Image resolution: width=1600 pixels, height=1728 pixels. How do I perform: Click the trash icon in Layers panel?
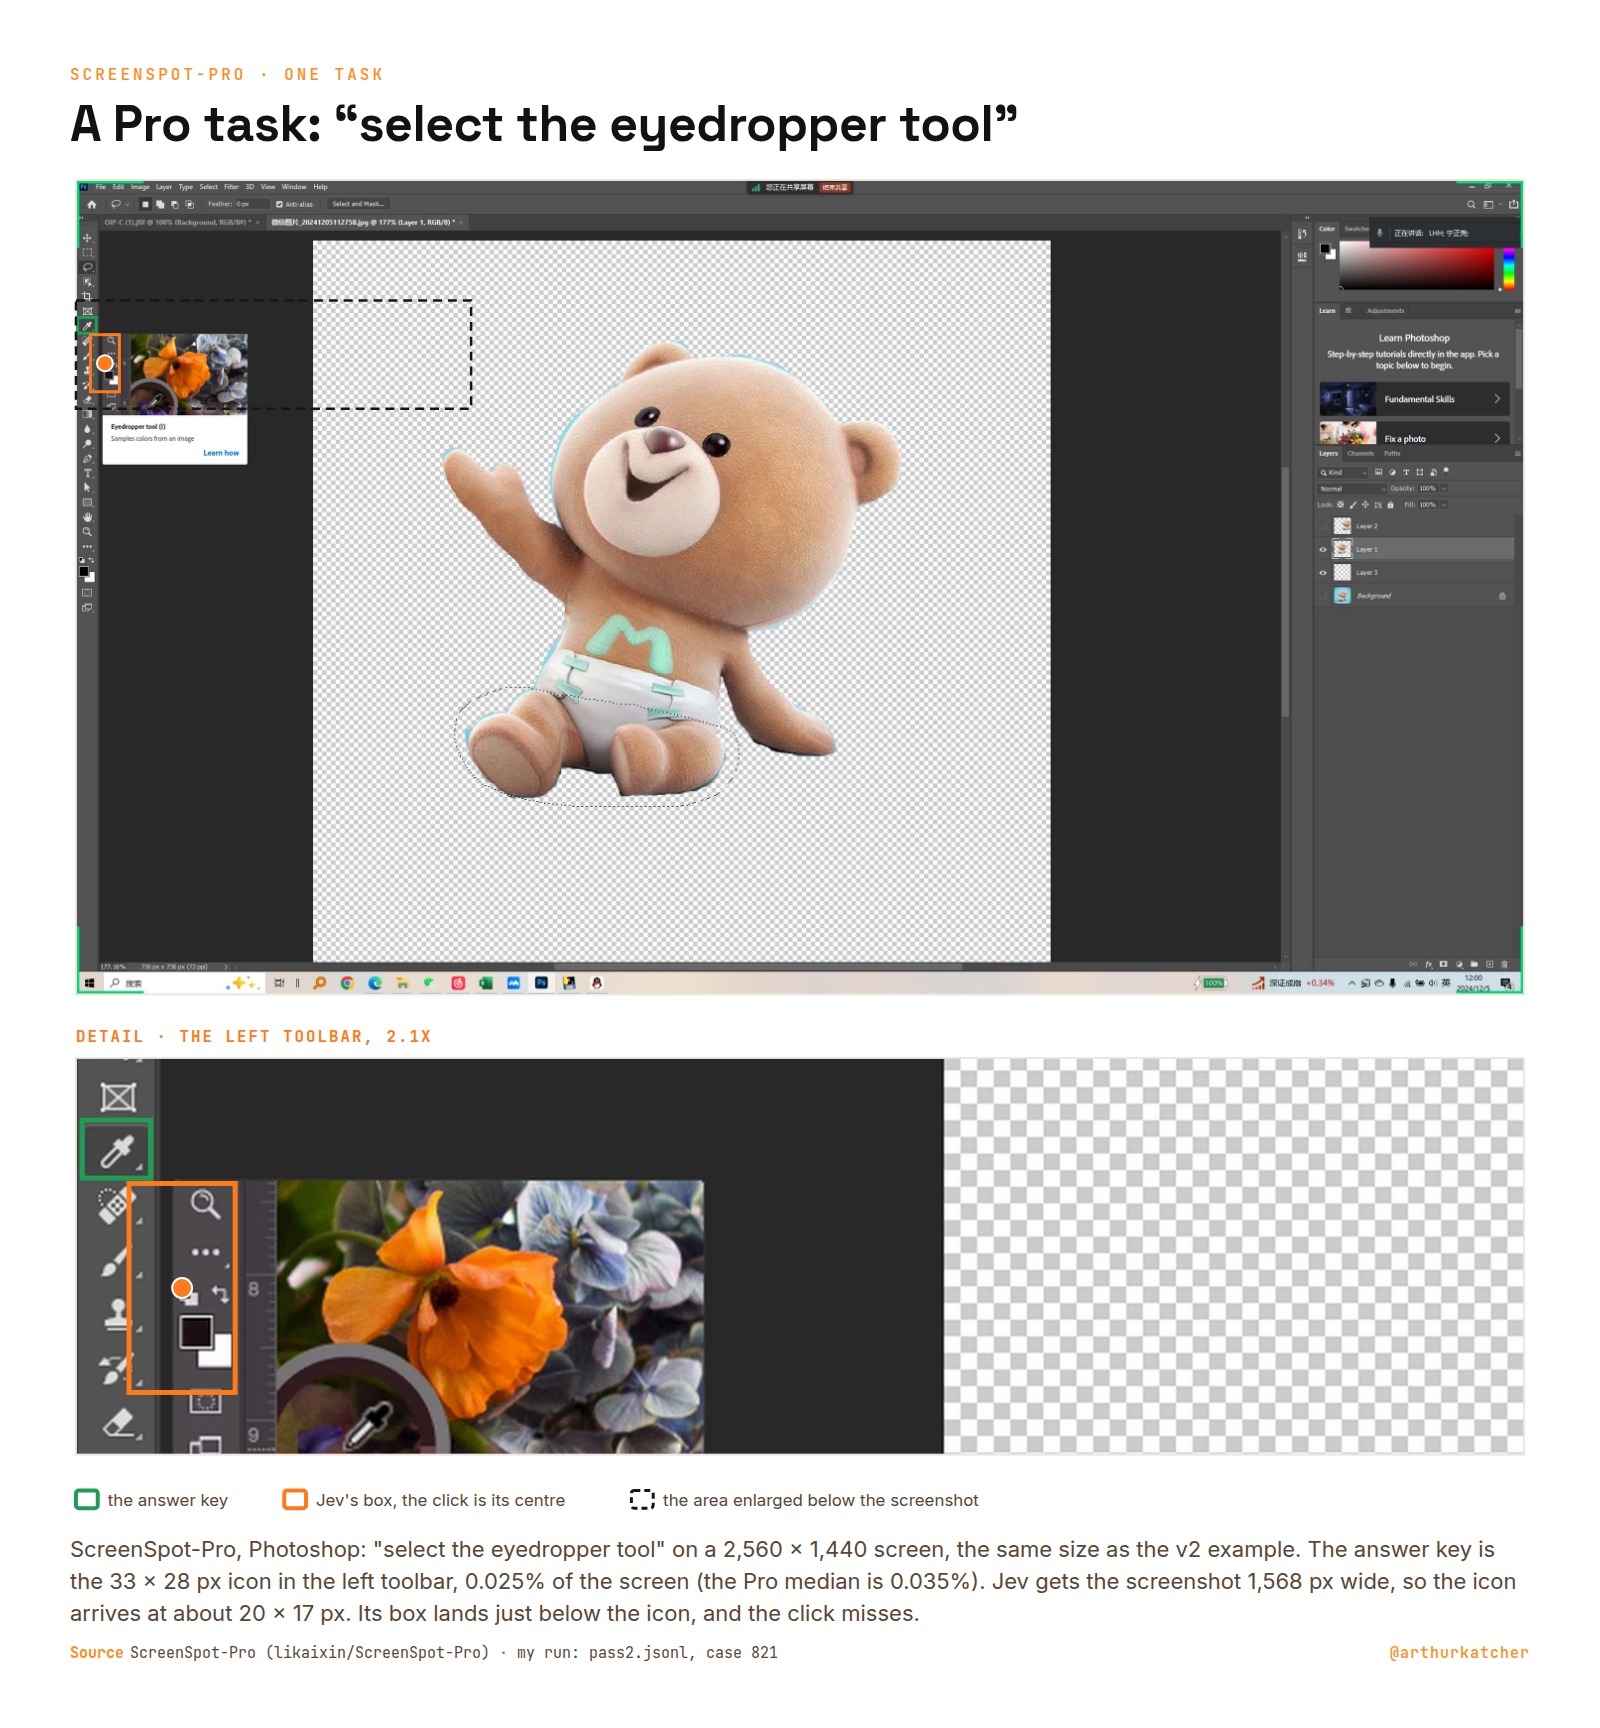pos(1504,964)
